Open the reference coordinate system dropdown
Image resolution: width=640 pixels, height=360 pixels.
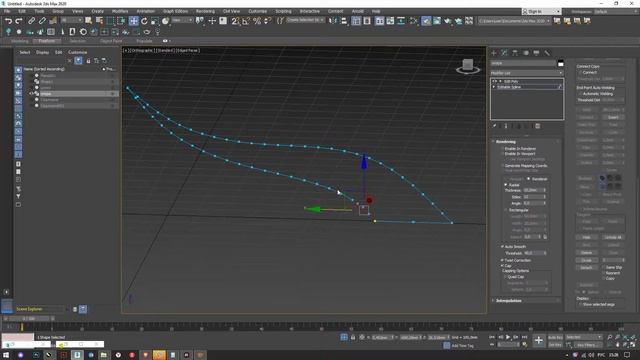pos(182,20)
